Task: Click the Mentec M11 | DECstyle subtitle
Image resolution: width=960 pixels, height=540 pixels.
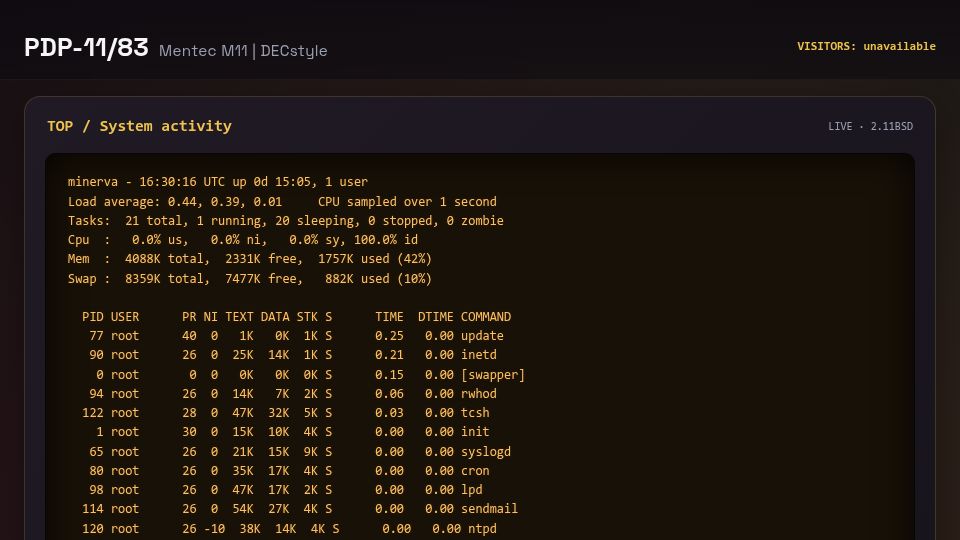Action: point(243,51)
